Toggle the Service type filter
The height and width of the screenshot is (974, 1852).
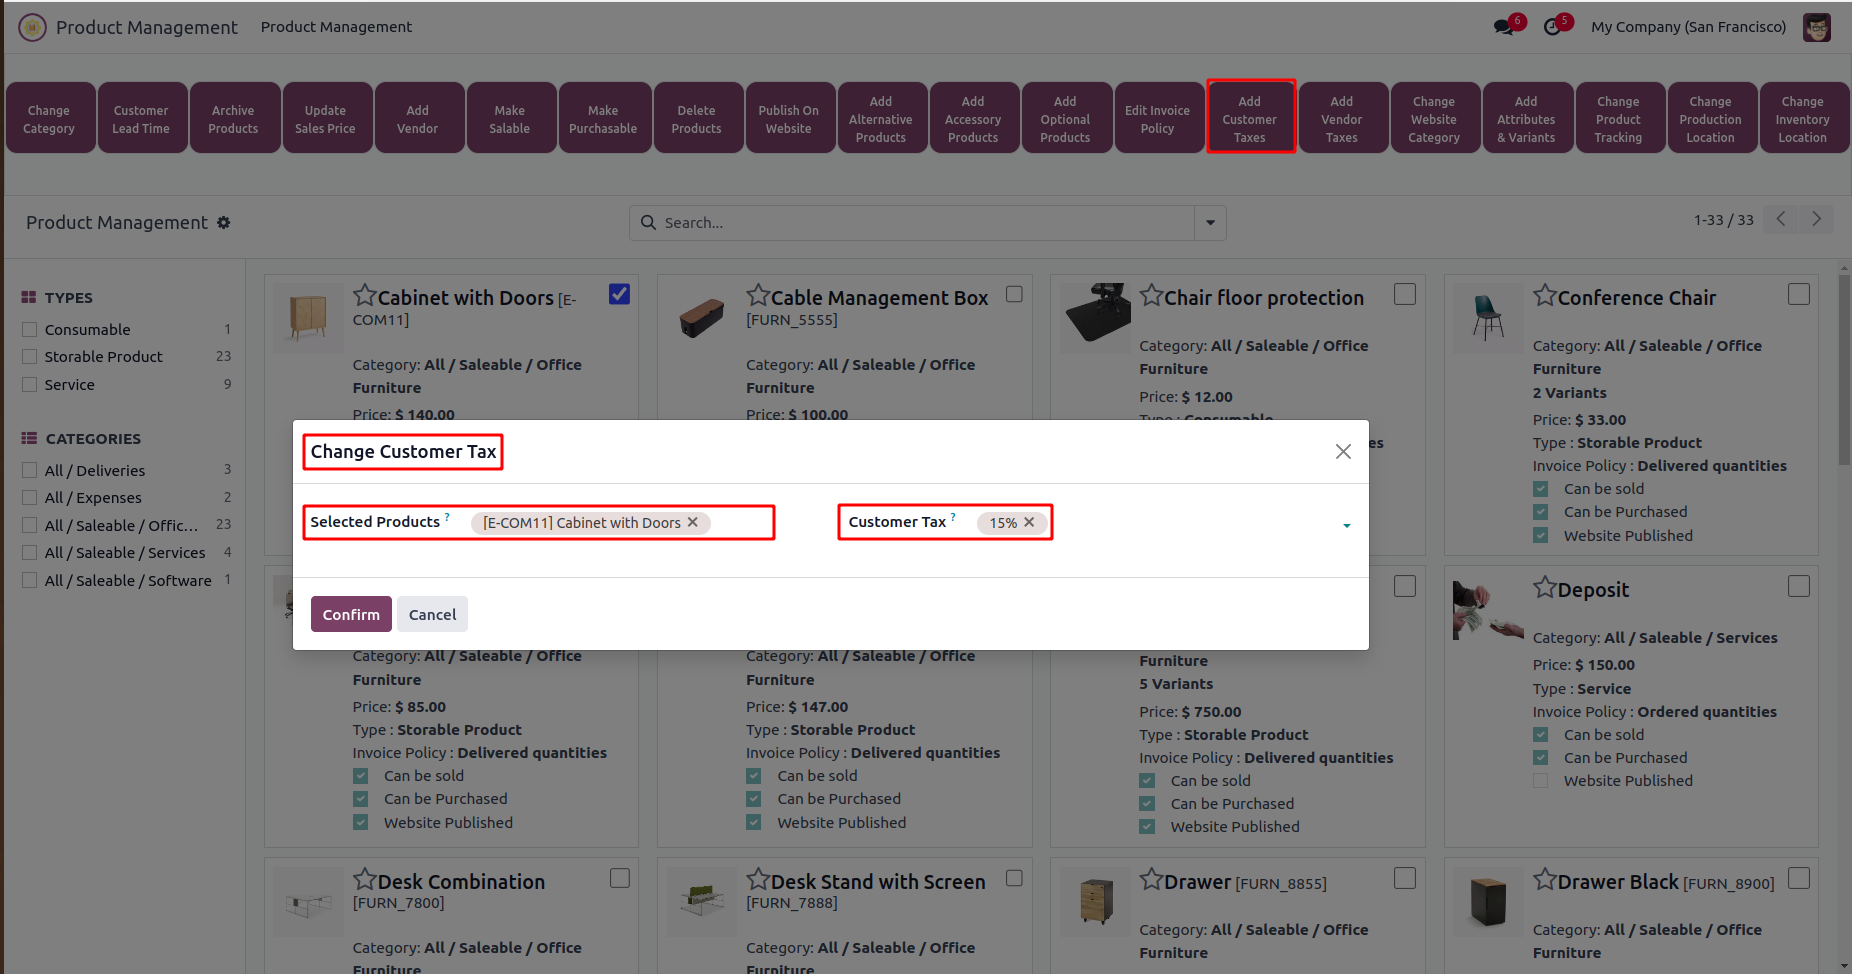[30, 384]
